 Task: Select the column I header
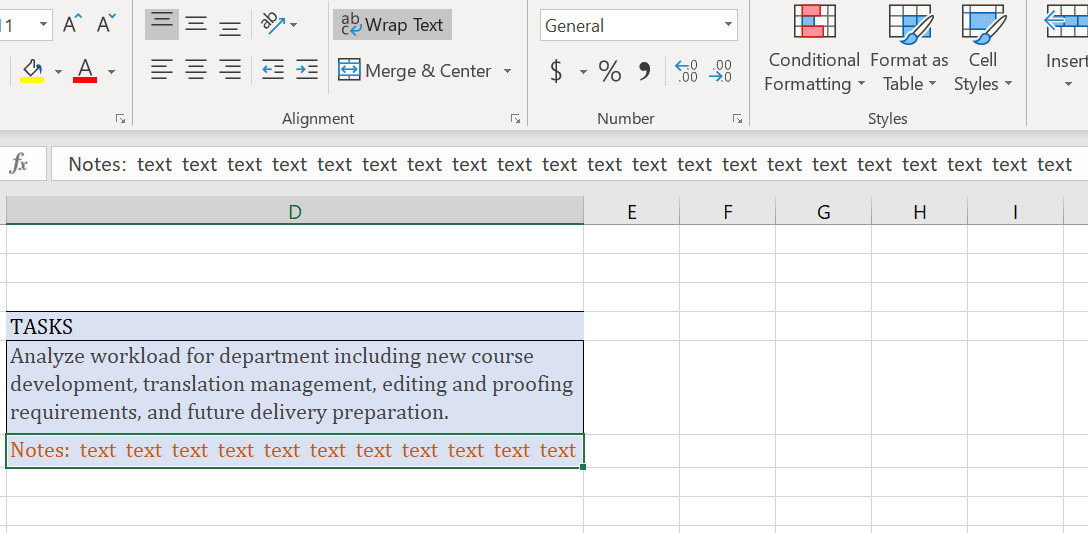tap(1015, 211)
